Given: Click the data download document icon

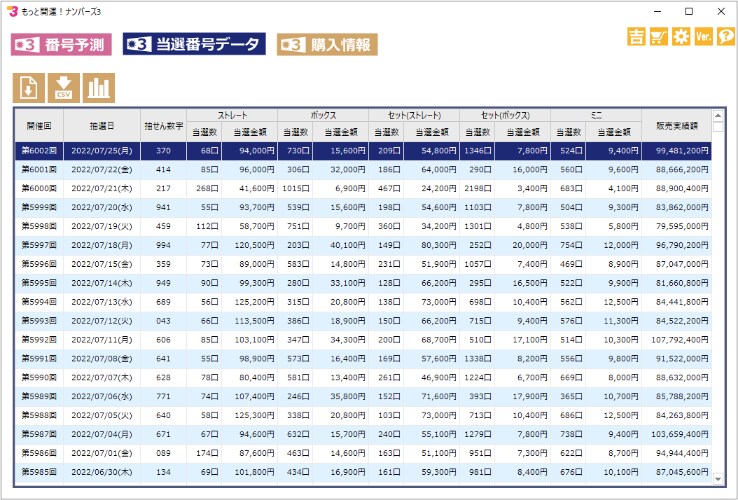Looking at the screenshot, I should tap(29, 88).
